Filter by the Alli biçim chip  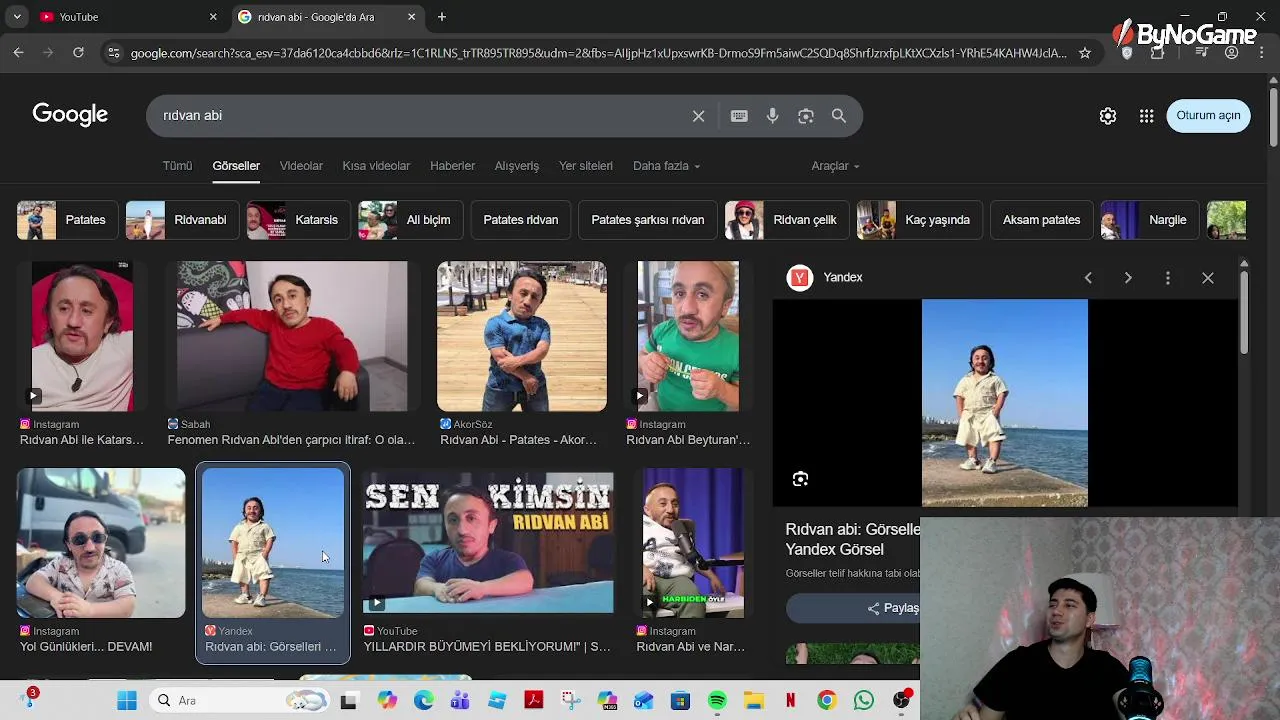(x=410, y=220)
